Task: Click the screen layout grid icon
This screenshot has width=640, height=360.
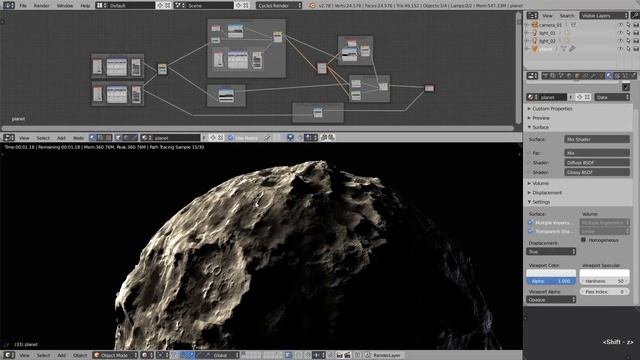Action: click(101, 5)
